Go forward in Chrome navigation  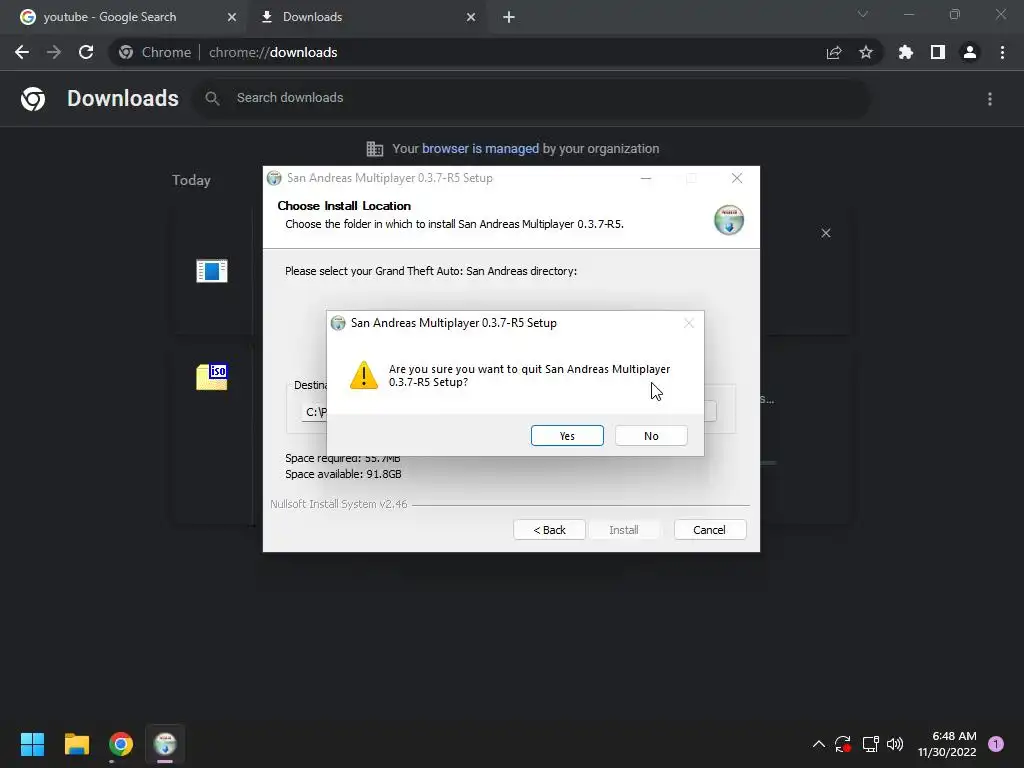(x=54, y=52)
